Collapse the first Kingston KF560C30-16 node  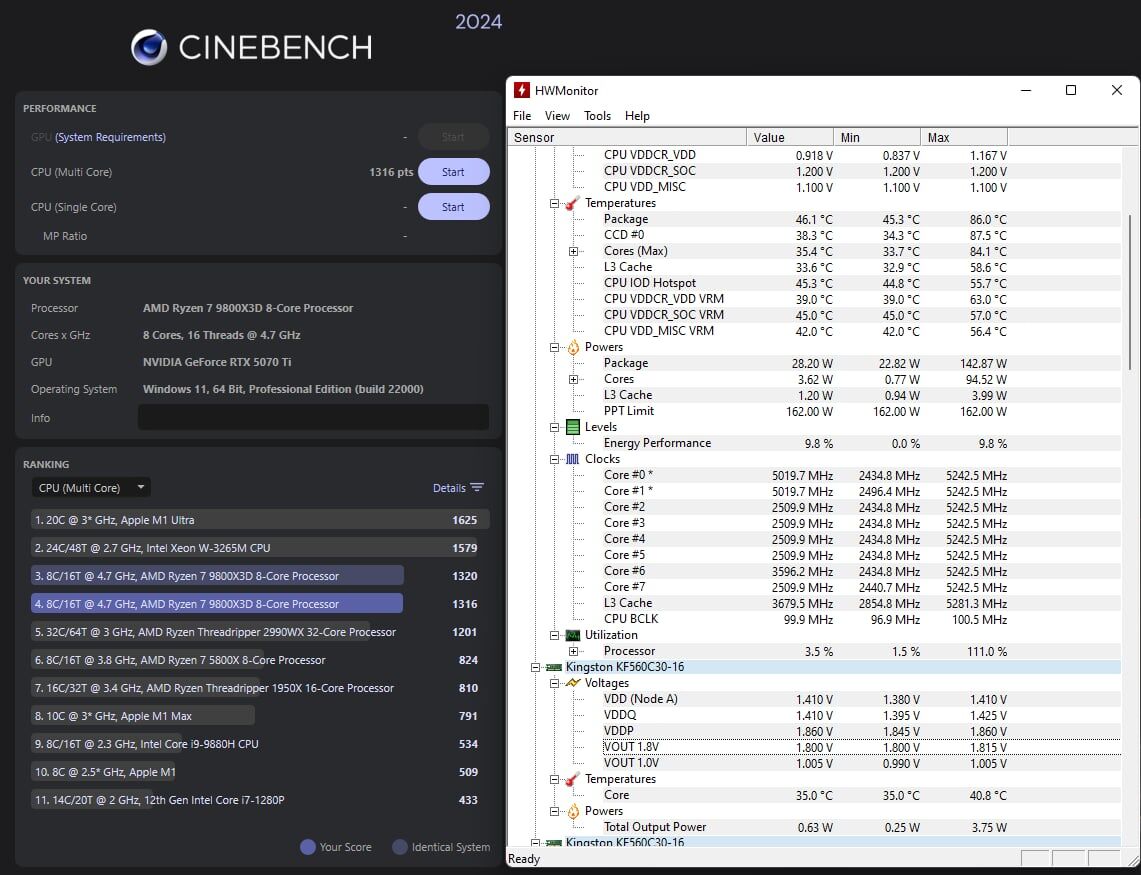[x=536, y=668]
